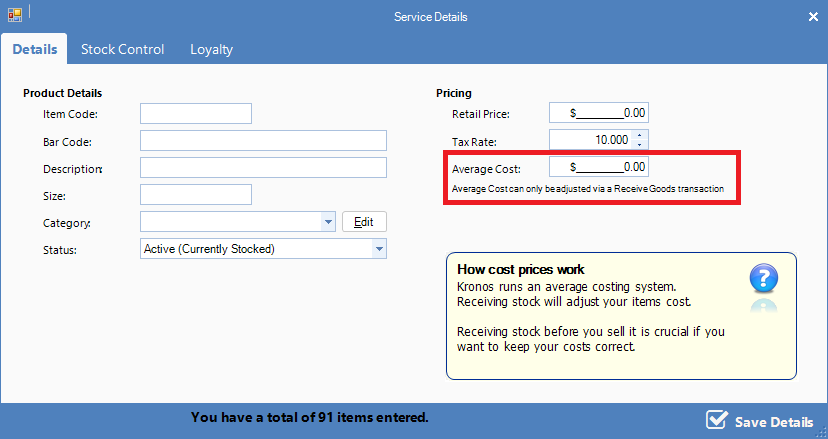Focus the Item Code field
828x439 pixels.
[196, 113]
